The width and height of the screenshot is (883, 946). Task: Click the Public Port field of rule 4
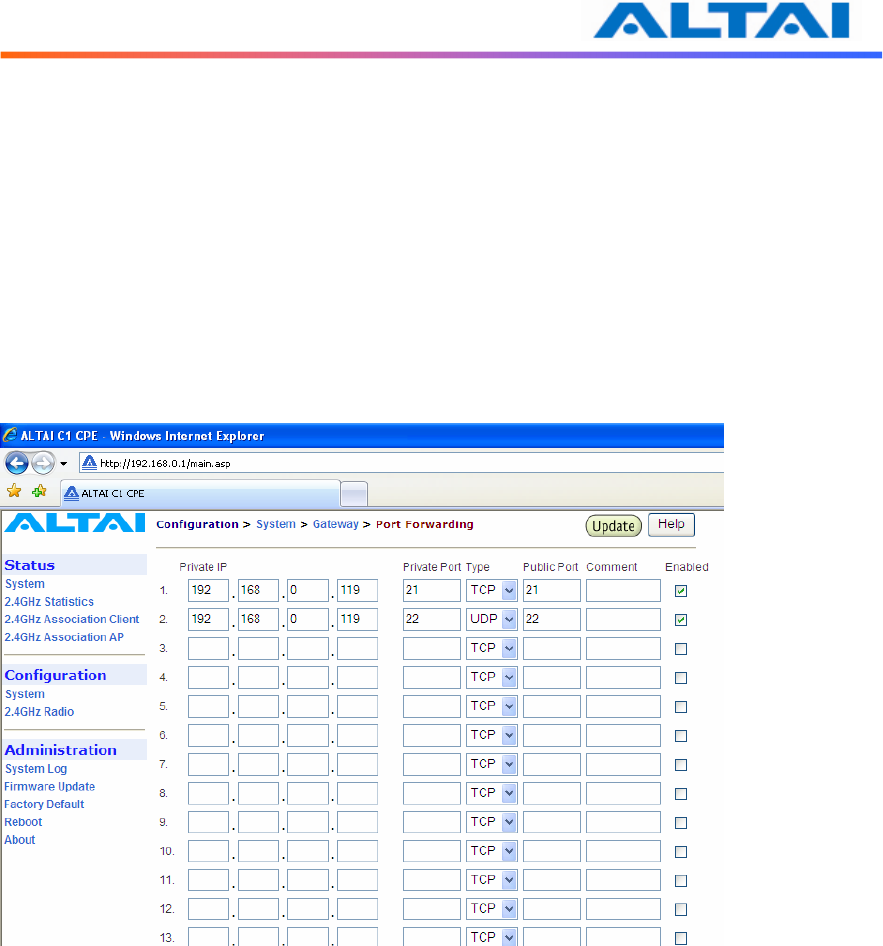click(552, 677)
